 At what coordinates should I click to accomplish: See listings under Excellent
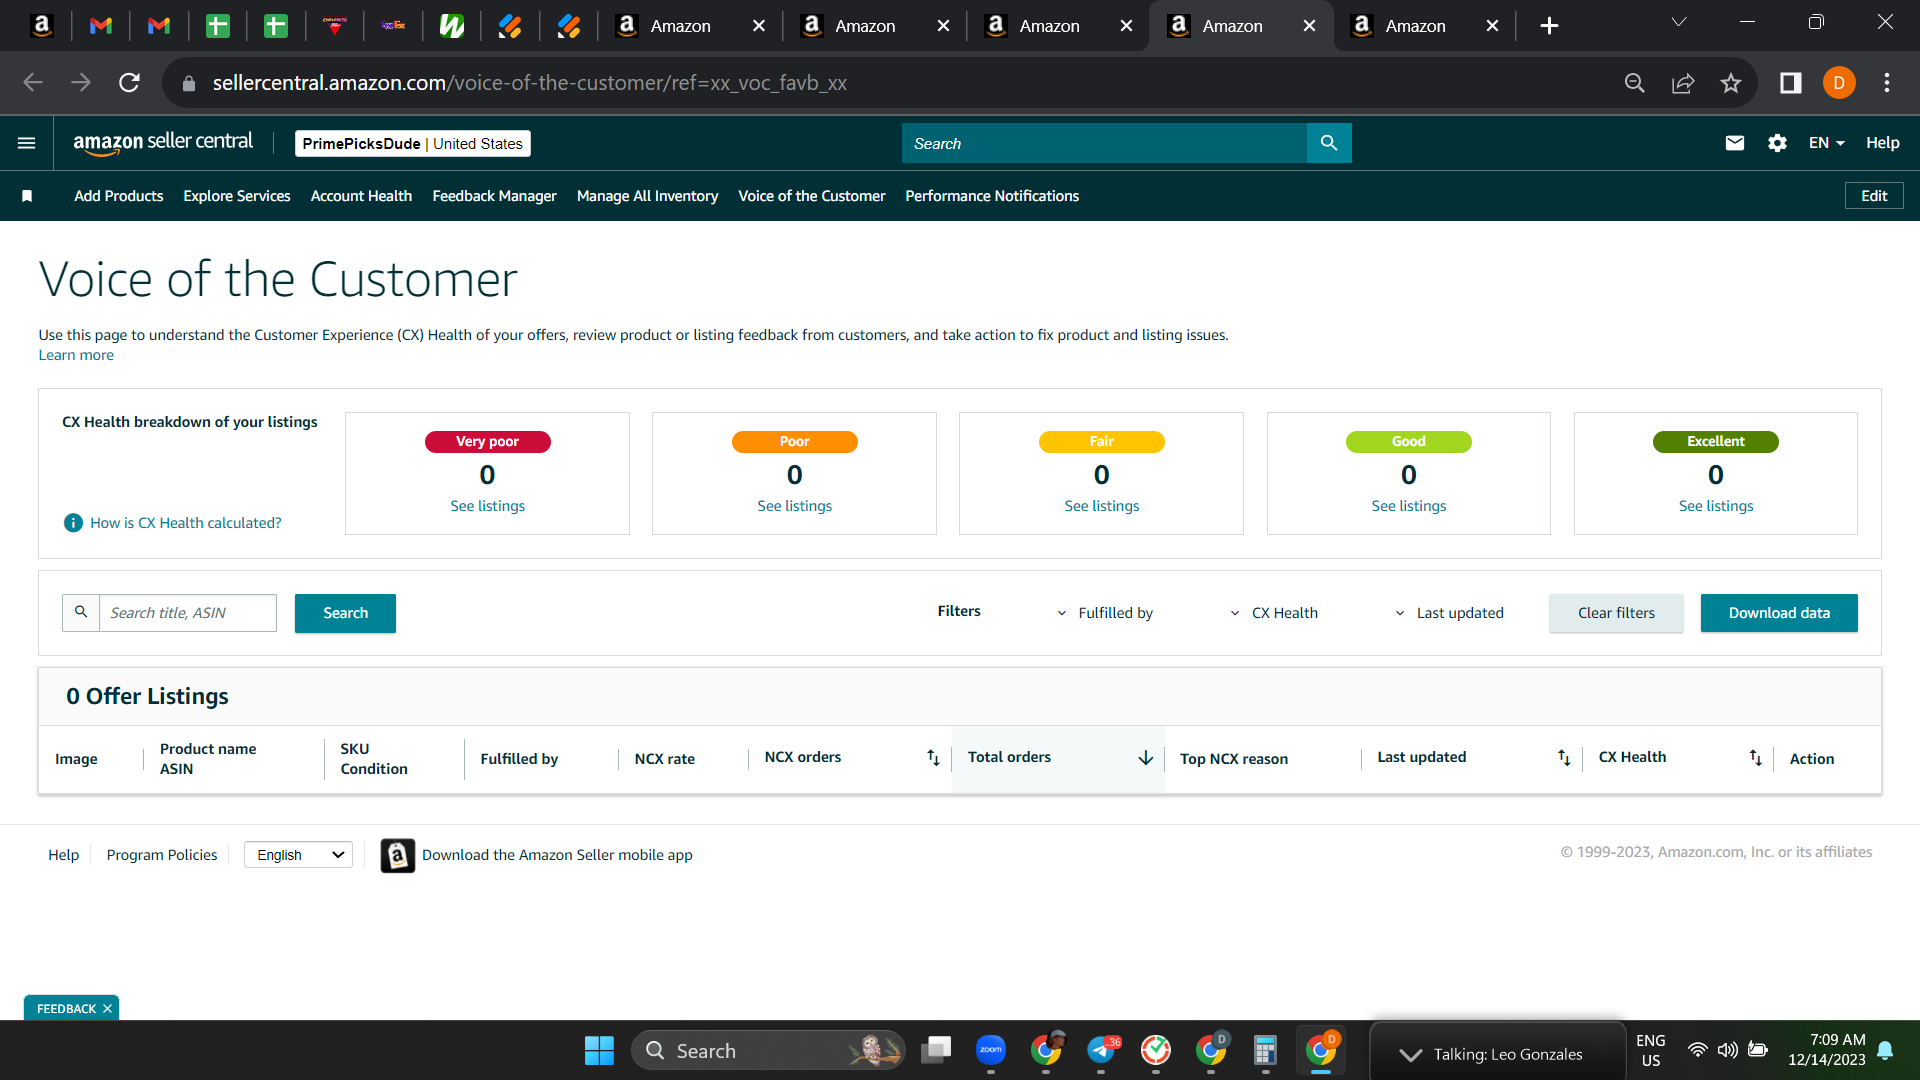(1716, 506)
